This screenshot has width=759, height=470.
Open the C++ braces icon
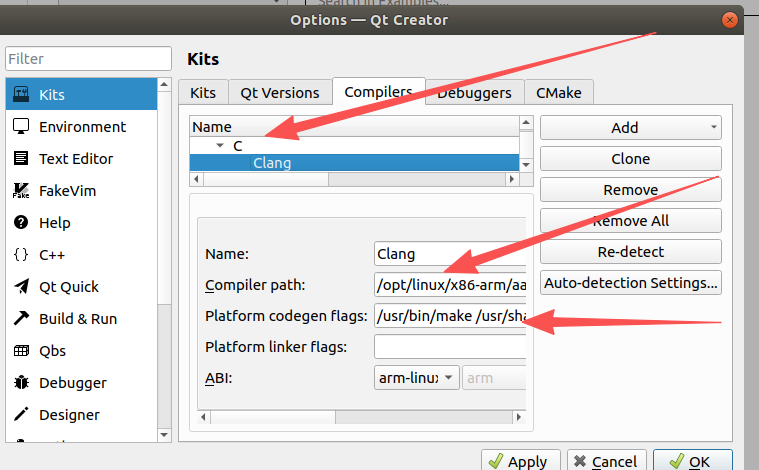(21, 255)
